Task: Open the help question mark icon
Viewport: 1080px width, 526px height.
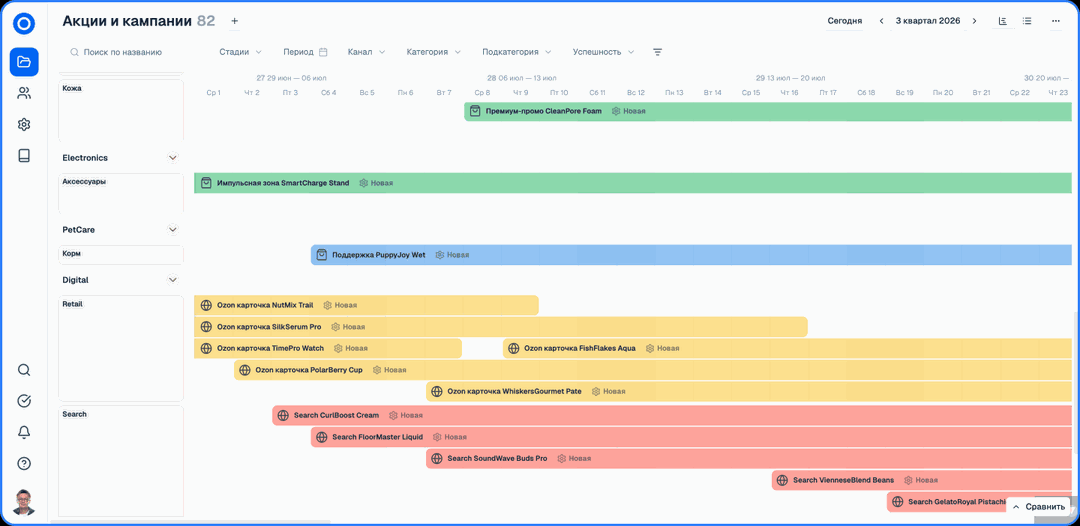Action: coord(24,463)
